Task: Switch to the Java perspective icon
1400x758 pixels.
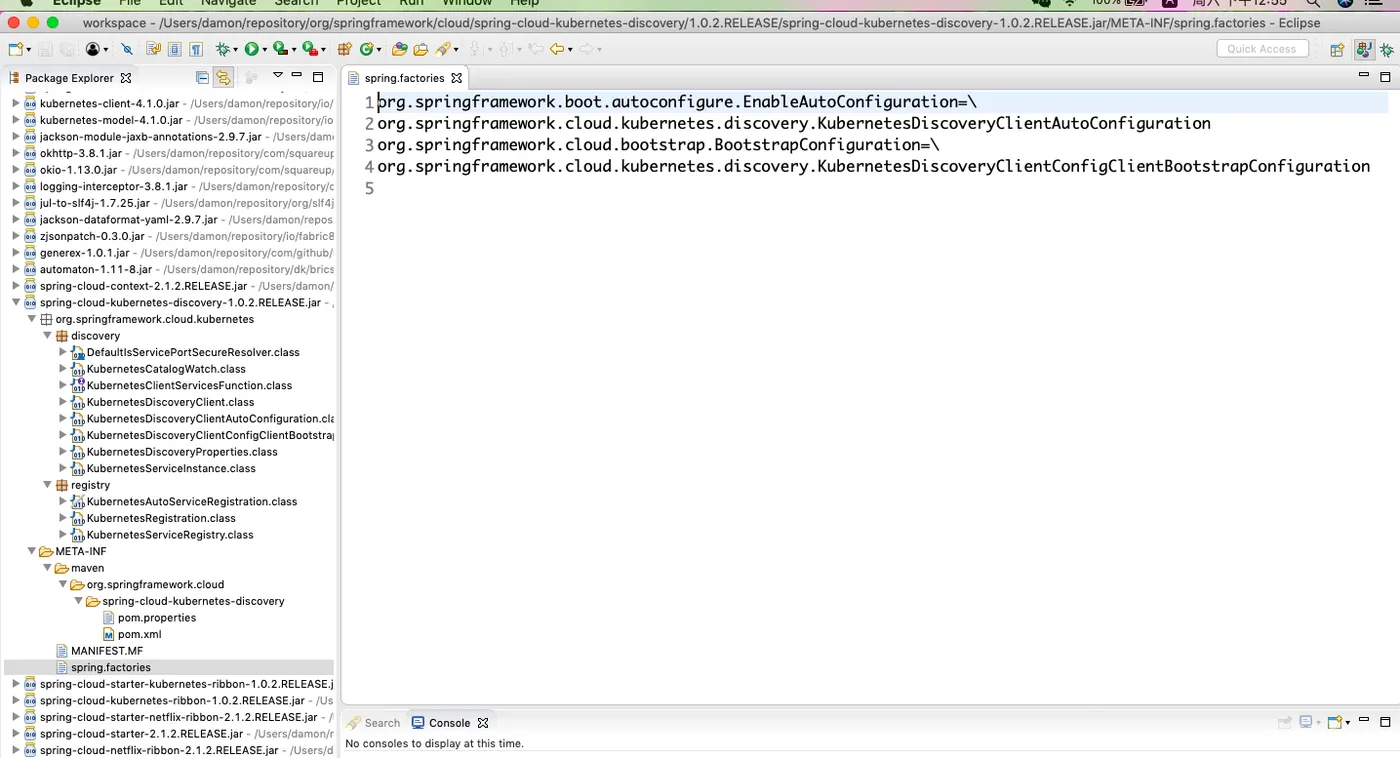Action: coord(1364,49)
